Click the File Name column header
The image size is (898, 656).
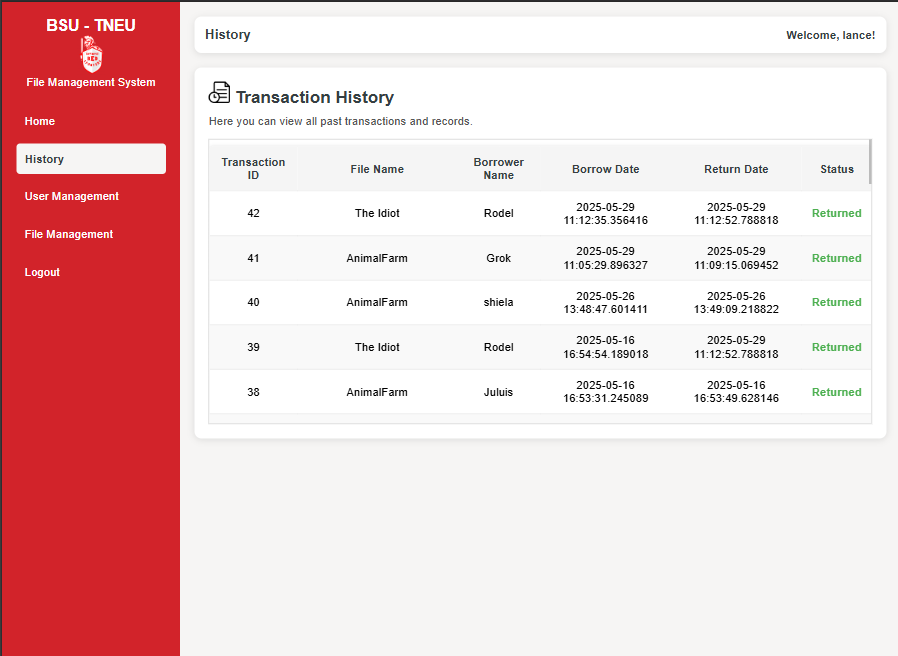[x=377, y=169]
